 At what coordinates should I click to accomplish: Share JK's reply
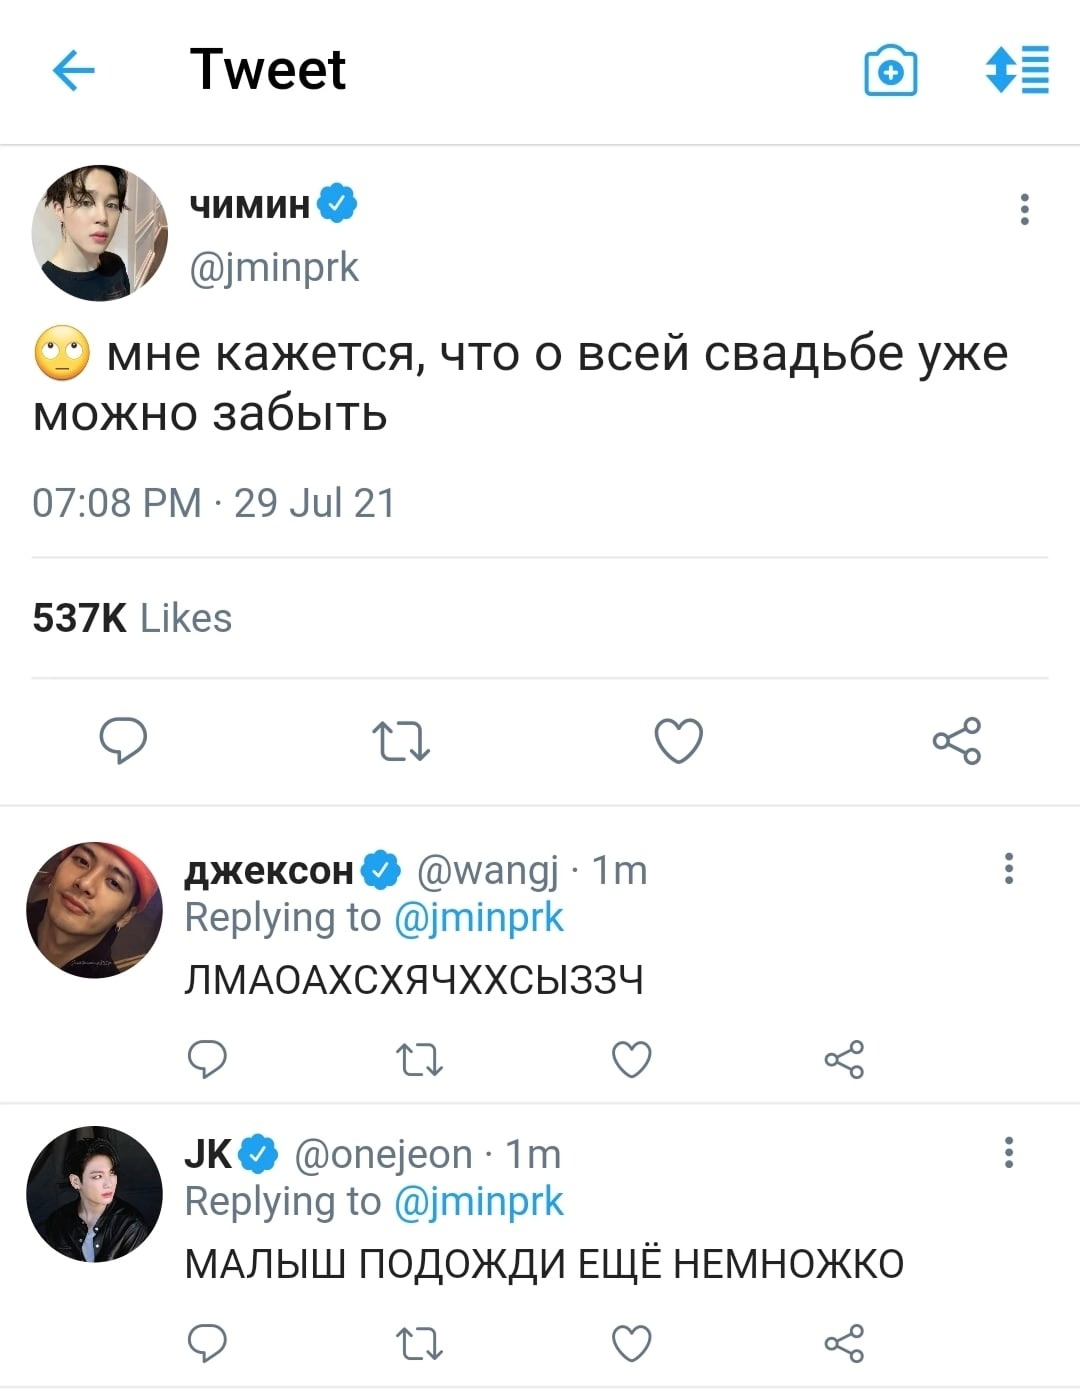point(844,1343)
